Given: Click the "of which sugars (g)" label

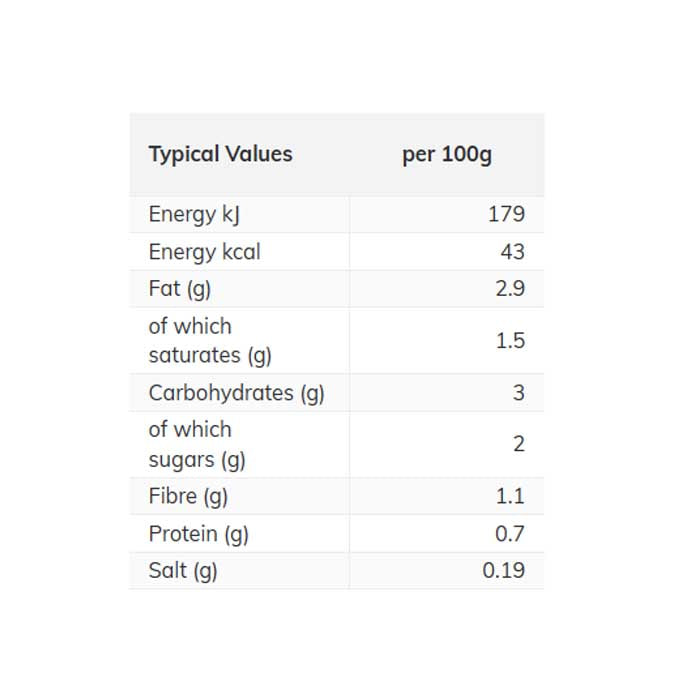Looking at the screenshot, I should (x=197, y=444).
